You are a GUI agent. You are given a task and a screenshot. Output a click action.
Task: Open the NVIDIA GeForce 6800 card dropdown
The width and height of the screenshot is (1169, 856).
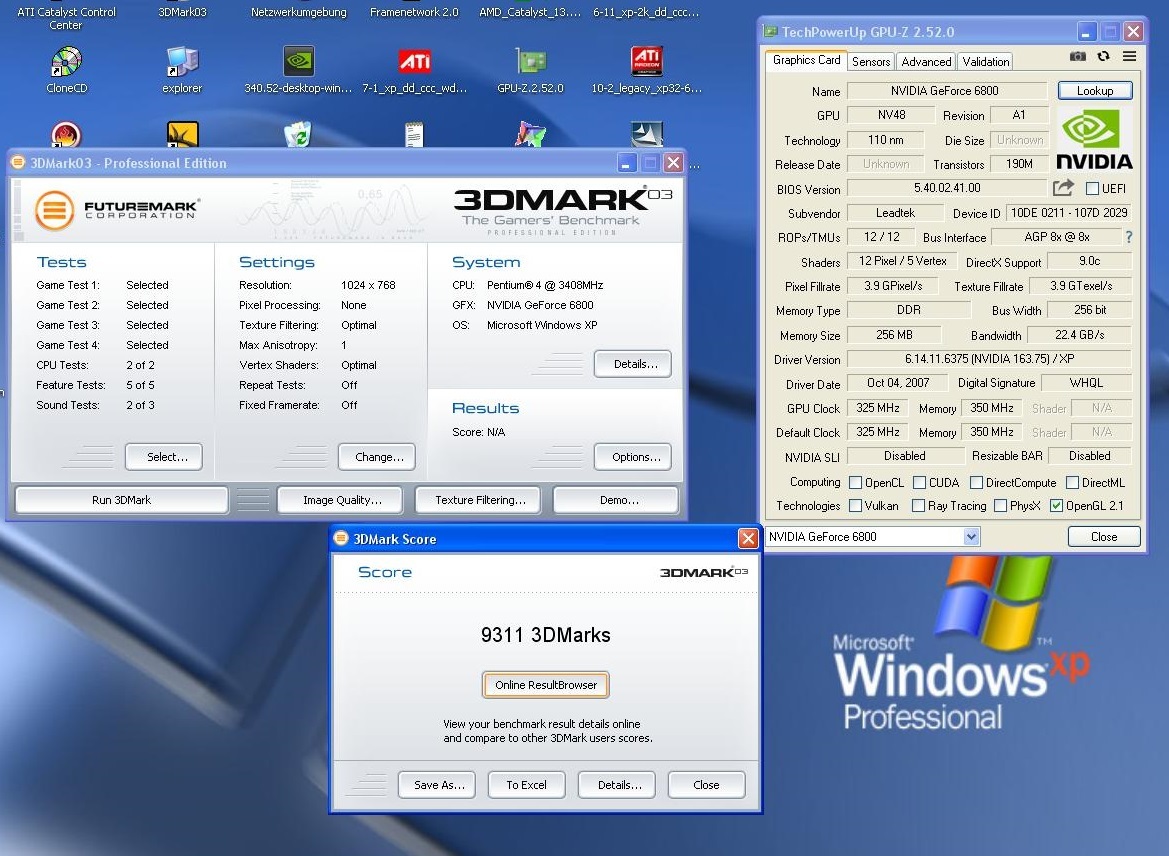coord(971,537)
